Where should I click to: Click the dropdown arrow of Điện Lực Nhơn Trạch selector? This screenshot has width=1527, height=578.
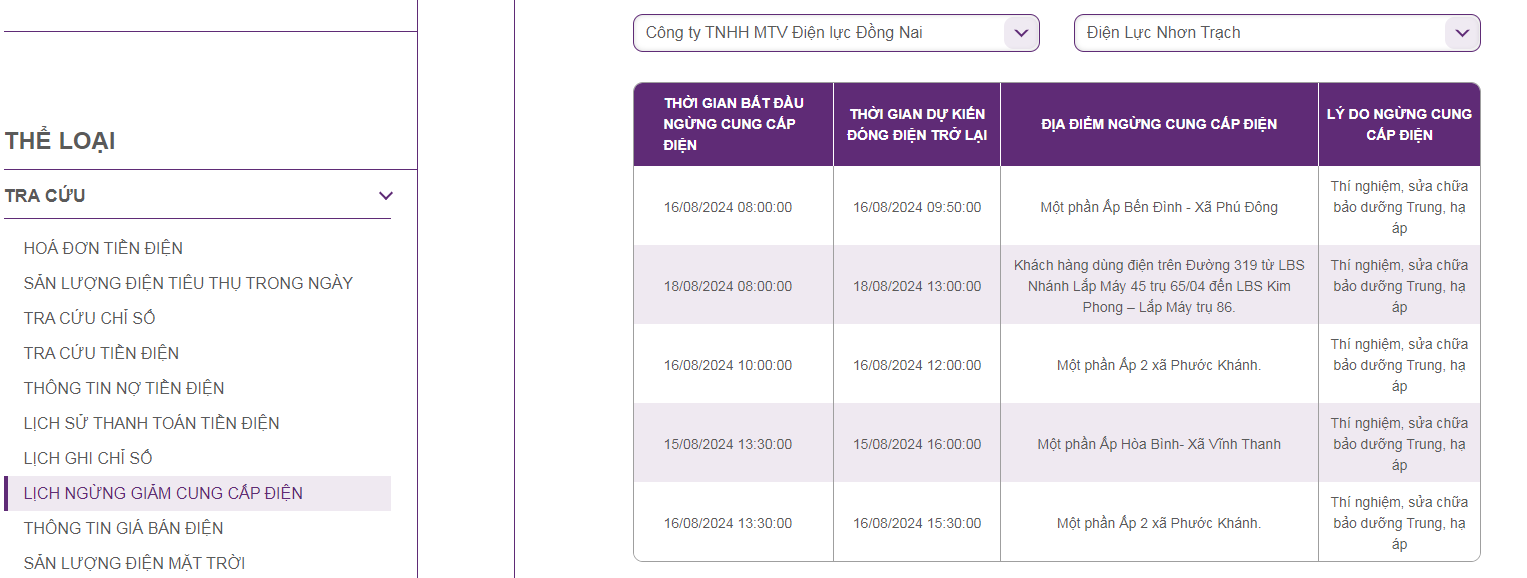[1462, 33]
